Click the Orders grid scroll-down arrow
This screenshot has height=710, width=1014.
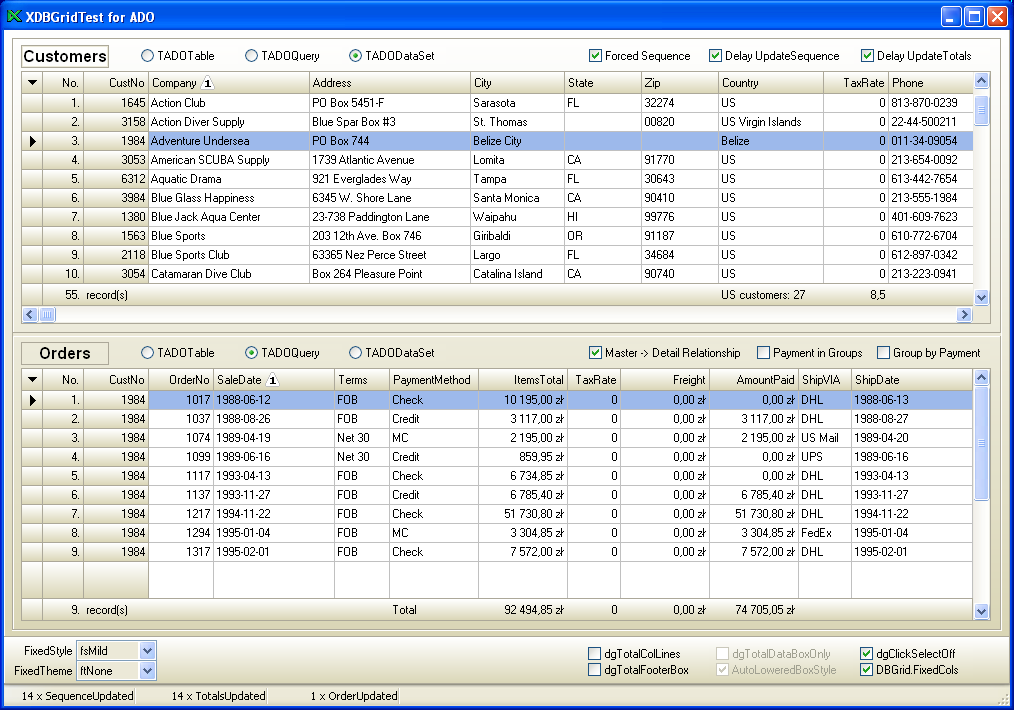[981, 611]
